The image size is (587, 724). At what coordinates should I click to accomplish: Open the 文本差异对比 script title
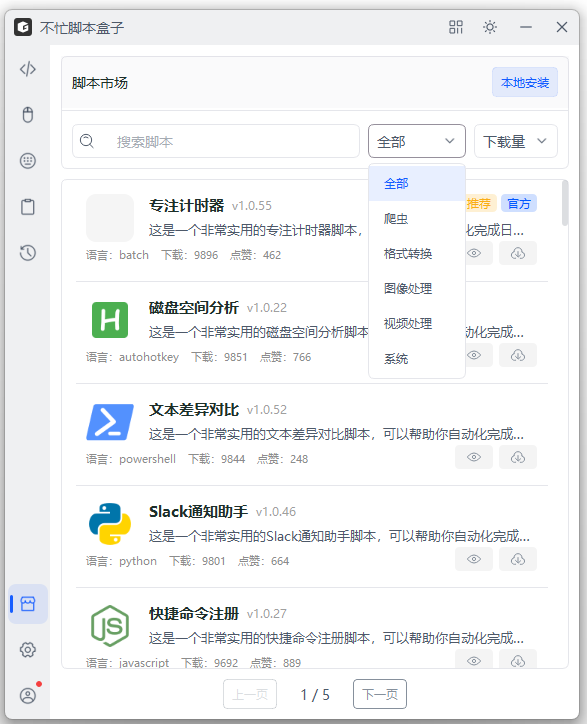(x=194, y=410)
